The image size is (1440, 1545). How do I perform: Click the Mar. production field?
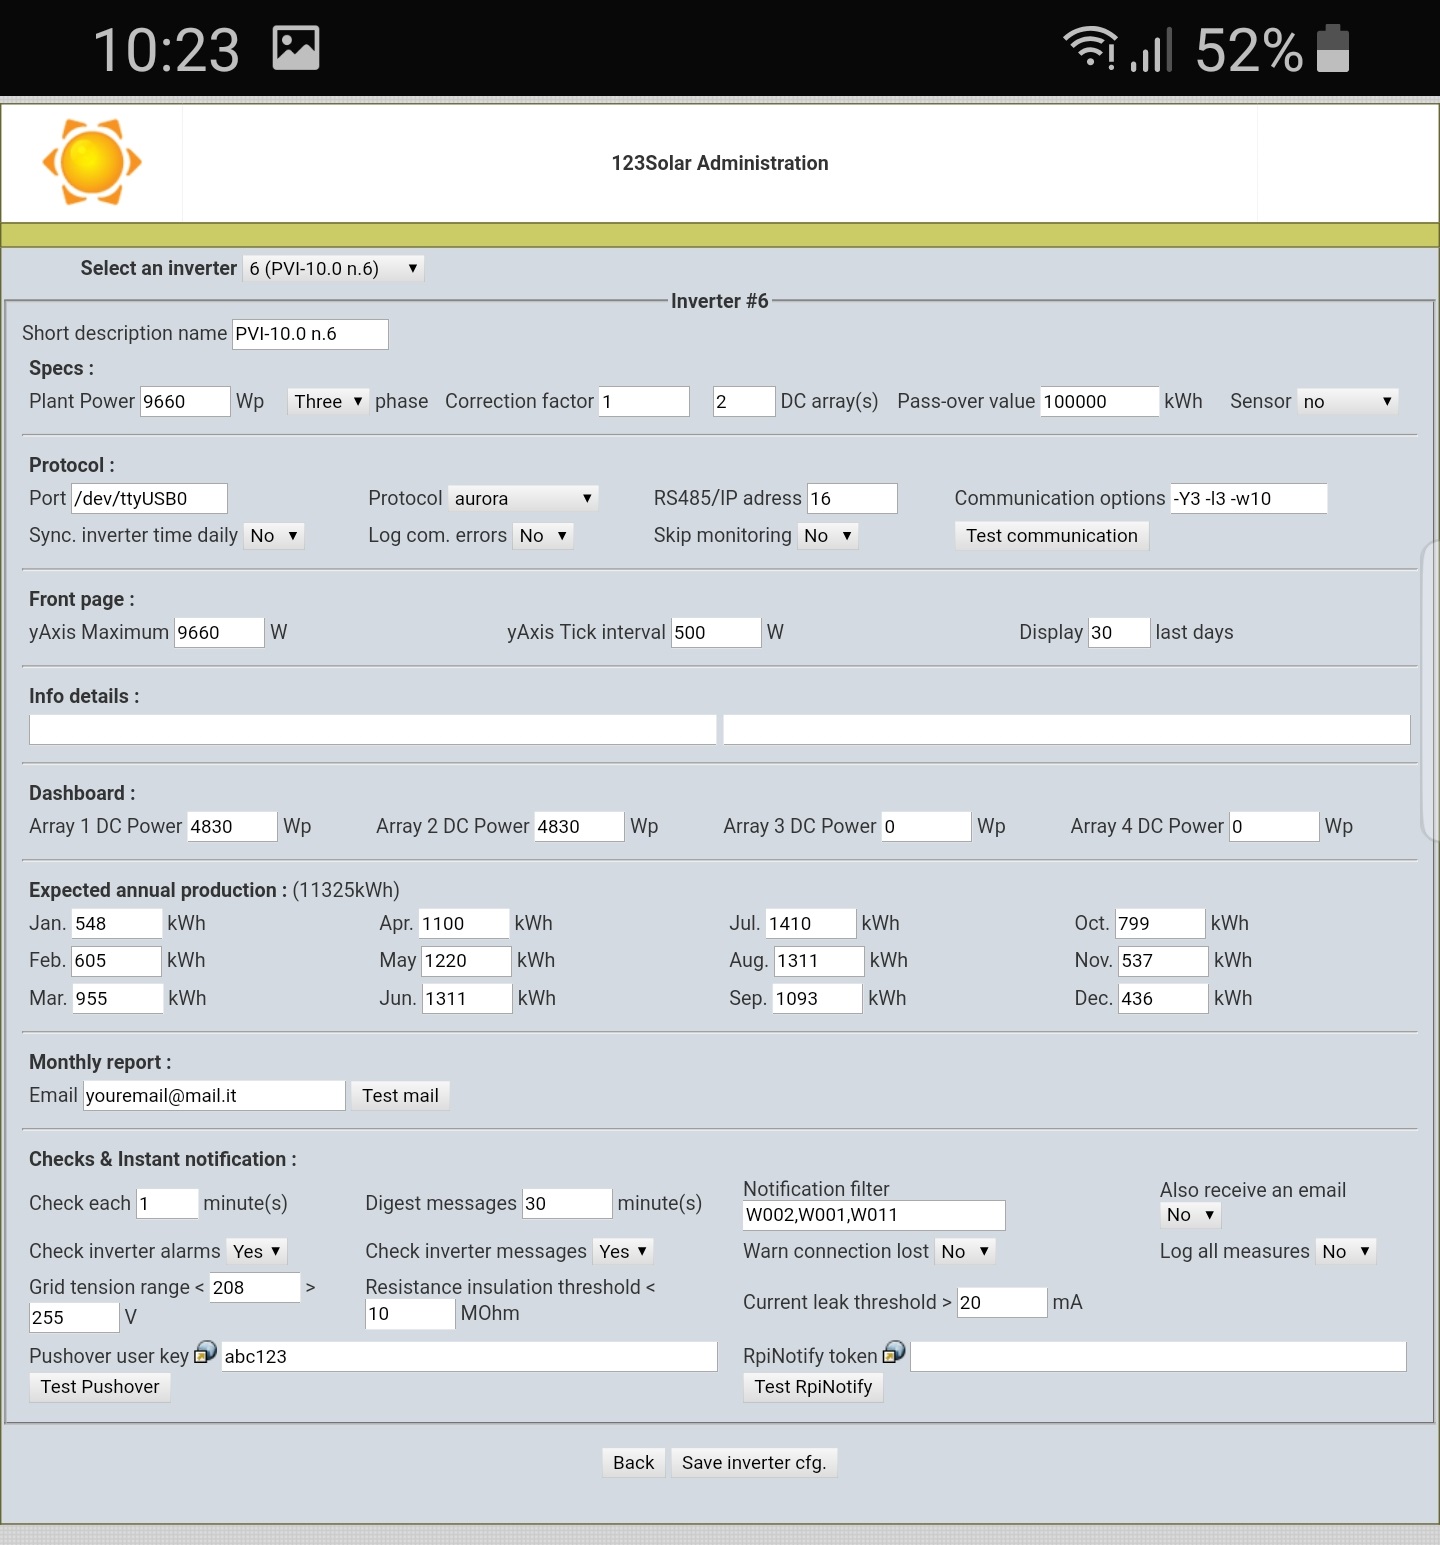117,998
